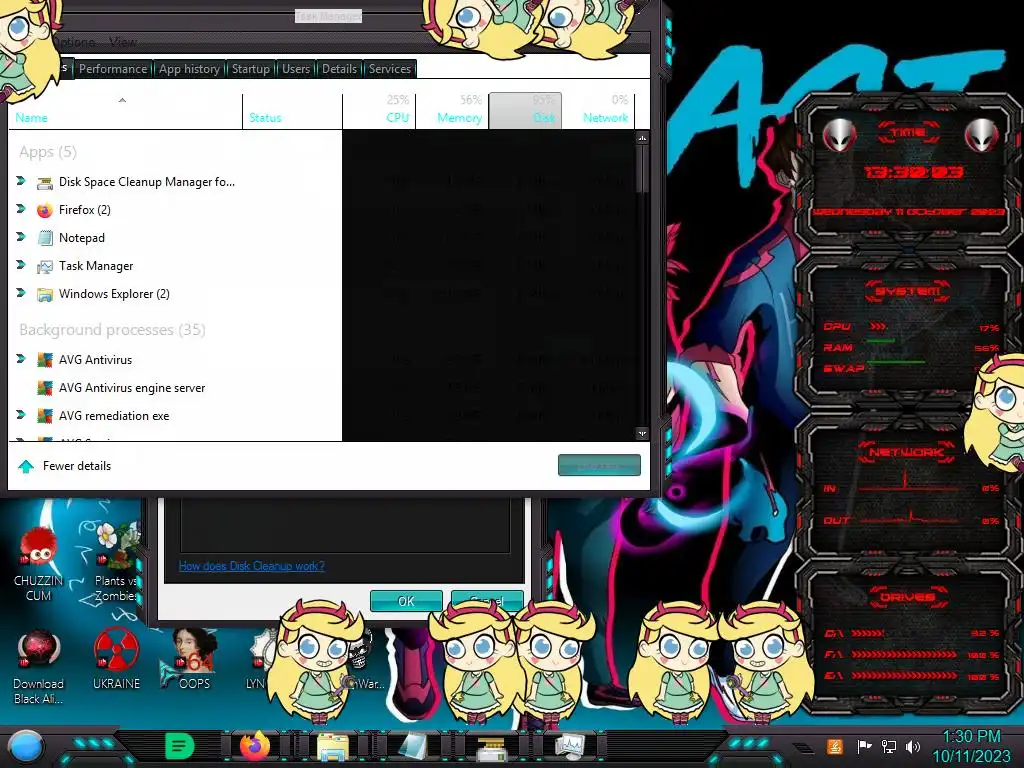Screen dimensions: 1024x768
Task: Show hidden tray icons arrow
Action: coord(804,748)
